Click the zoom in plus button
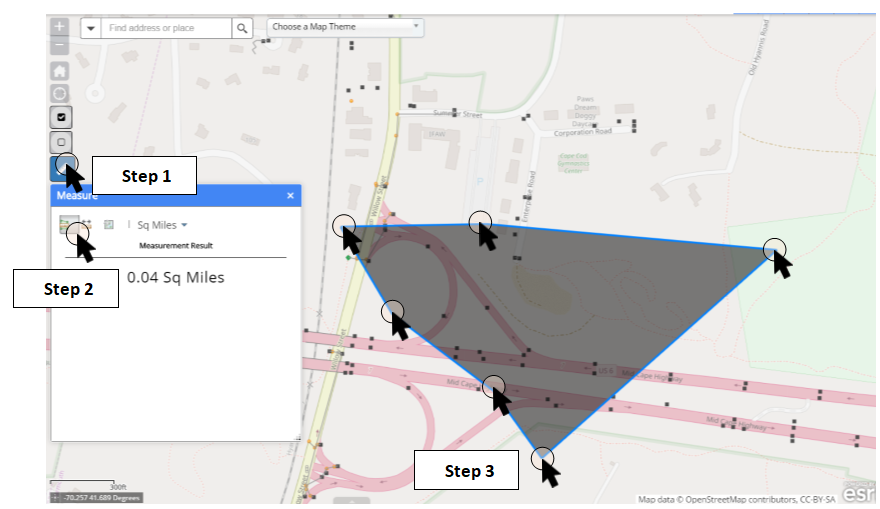Image resolution: width=880 pixels, height=509 pixels. click(60, 26)
